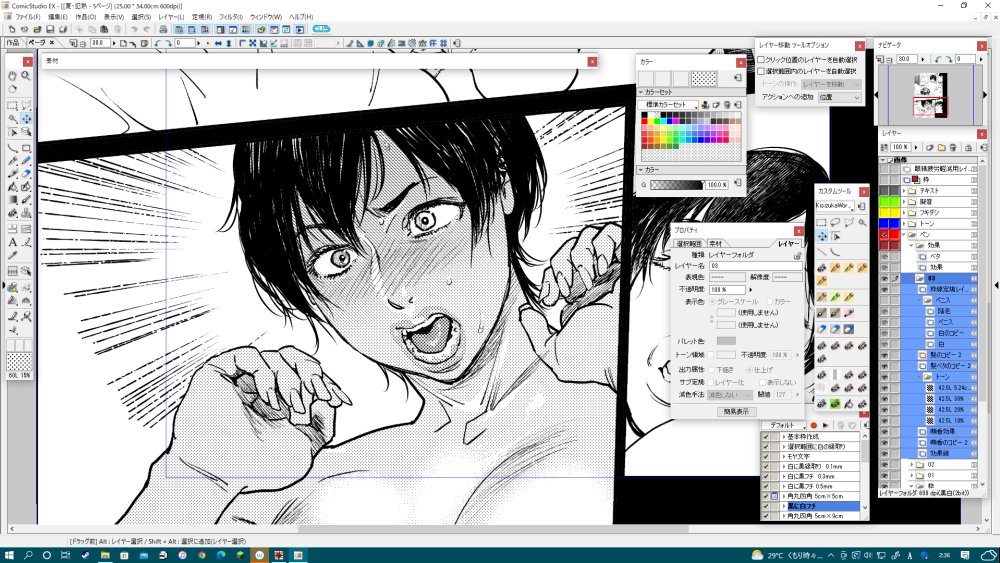Select the カラー radio button in Properties
The height and width of the screenshot is (563, 1000).
point(769,302)
